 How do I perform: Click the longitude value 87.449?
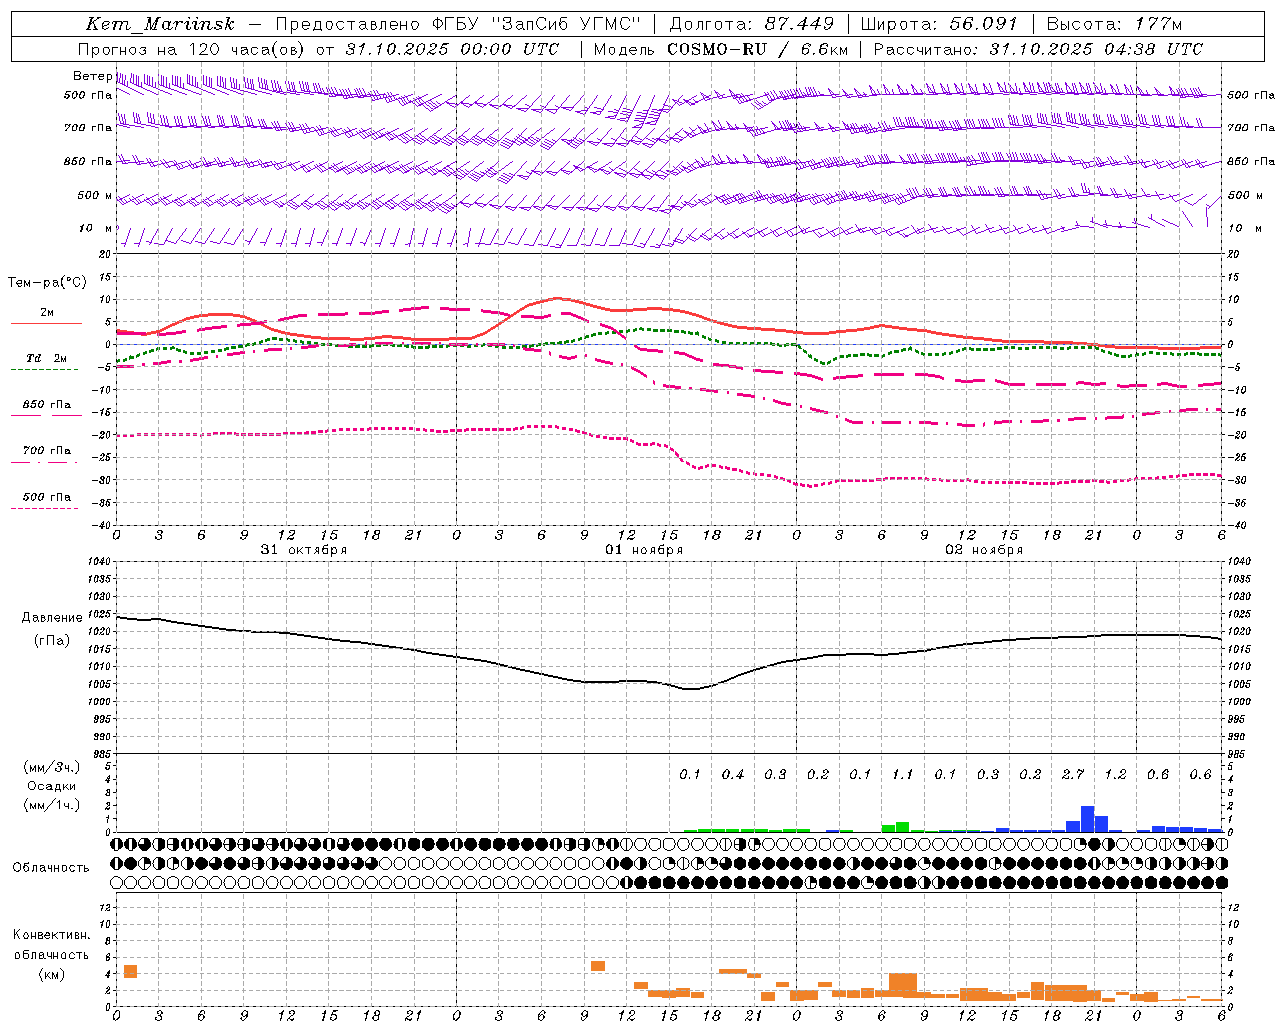tap(799, 24)
